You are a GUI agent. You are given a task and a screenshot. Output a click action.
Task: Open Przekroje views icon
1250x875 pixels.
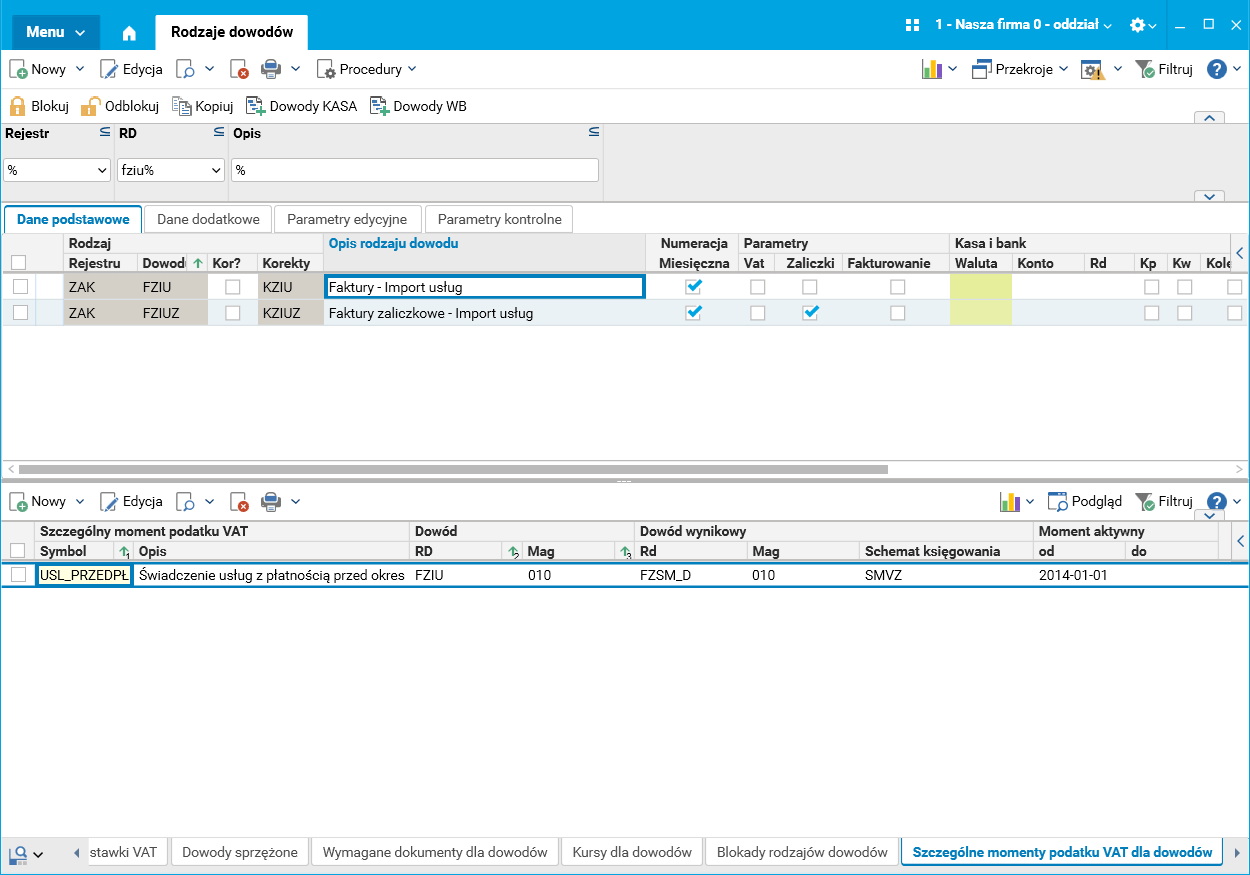click(x=982, y=69)
